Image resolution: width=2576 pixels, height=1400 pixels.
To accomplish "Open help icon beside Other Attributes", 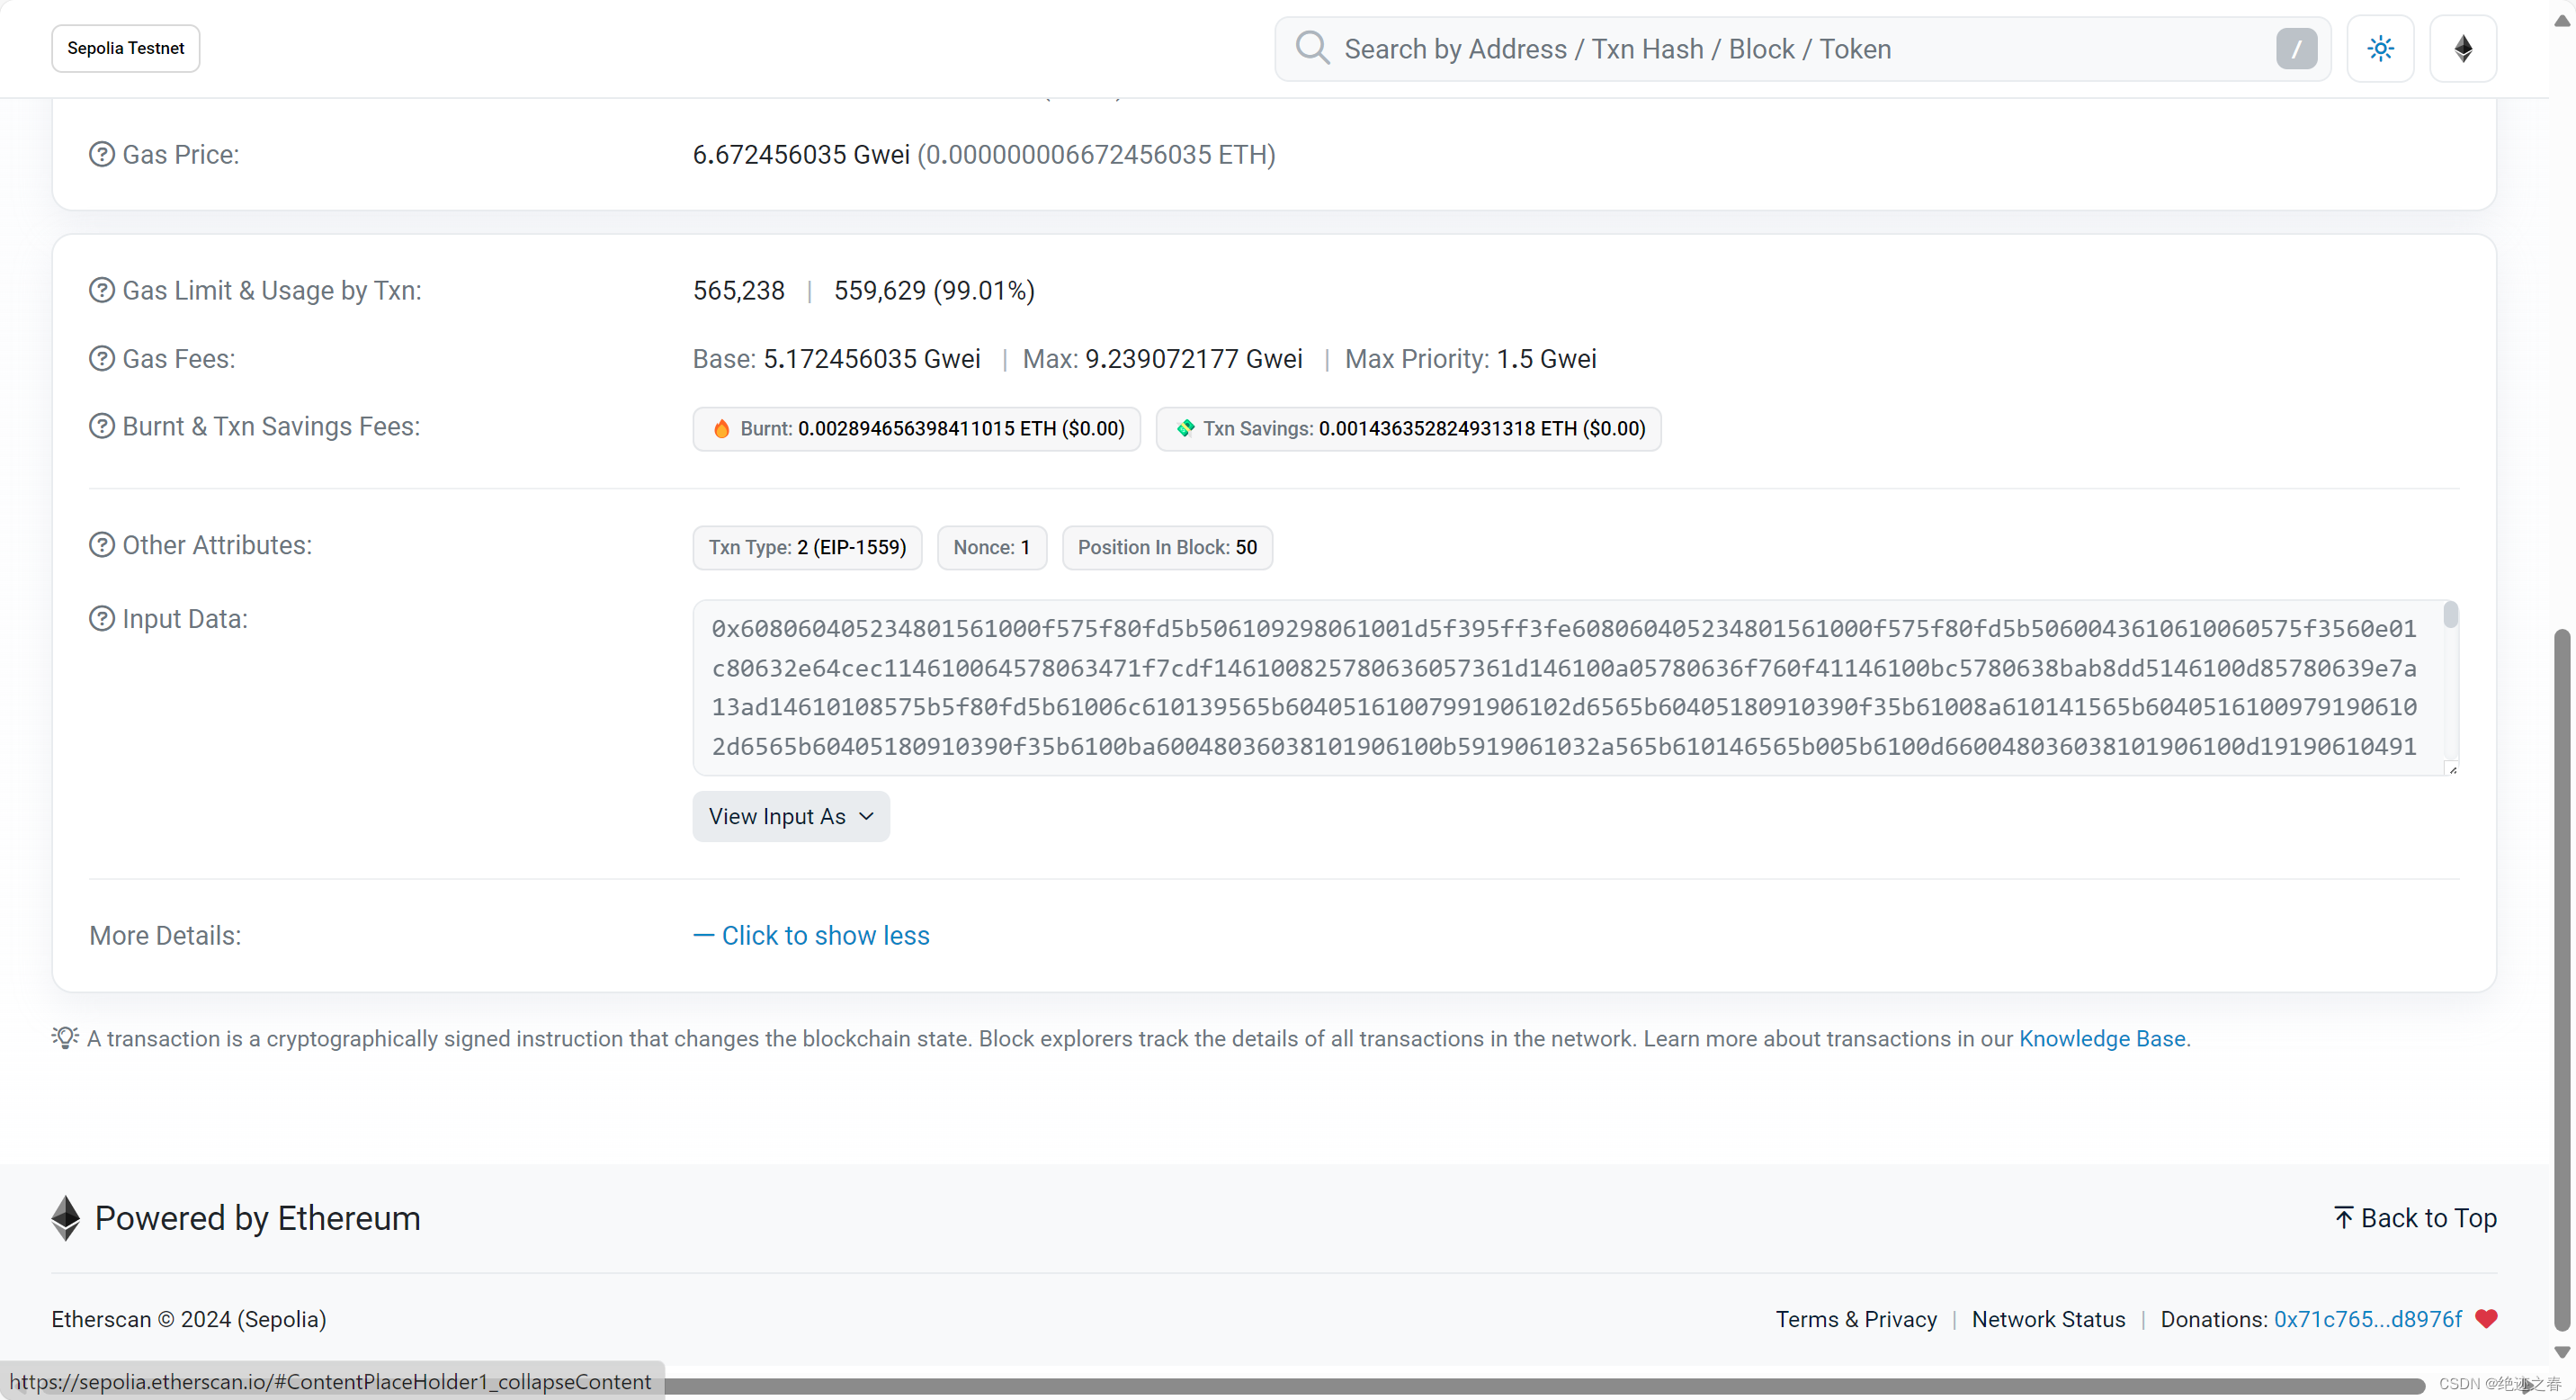I will coord(102,545).
